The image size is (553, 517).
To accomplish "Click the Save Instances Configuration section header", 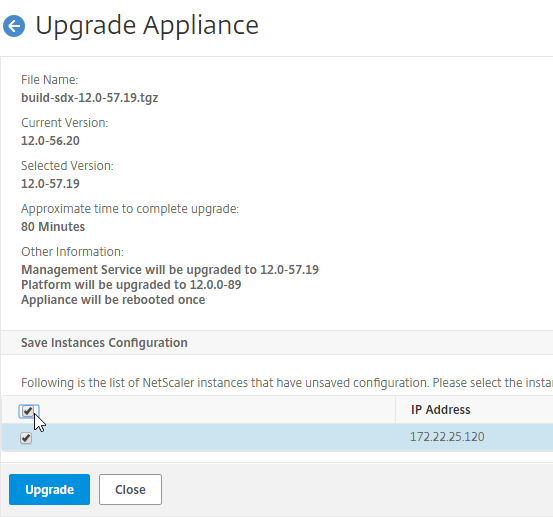I will [104, 343].
